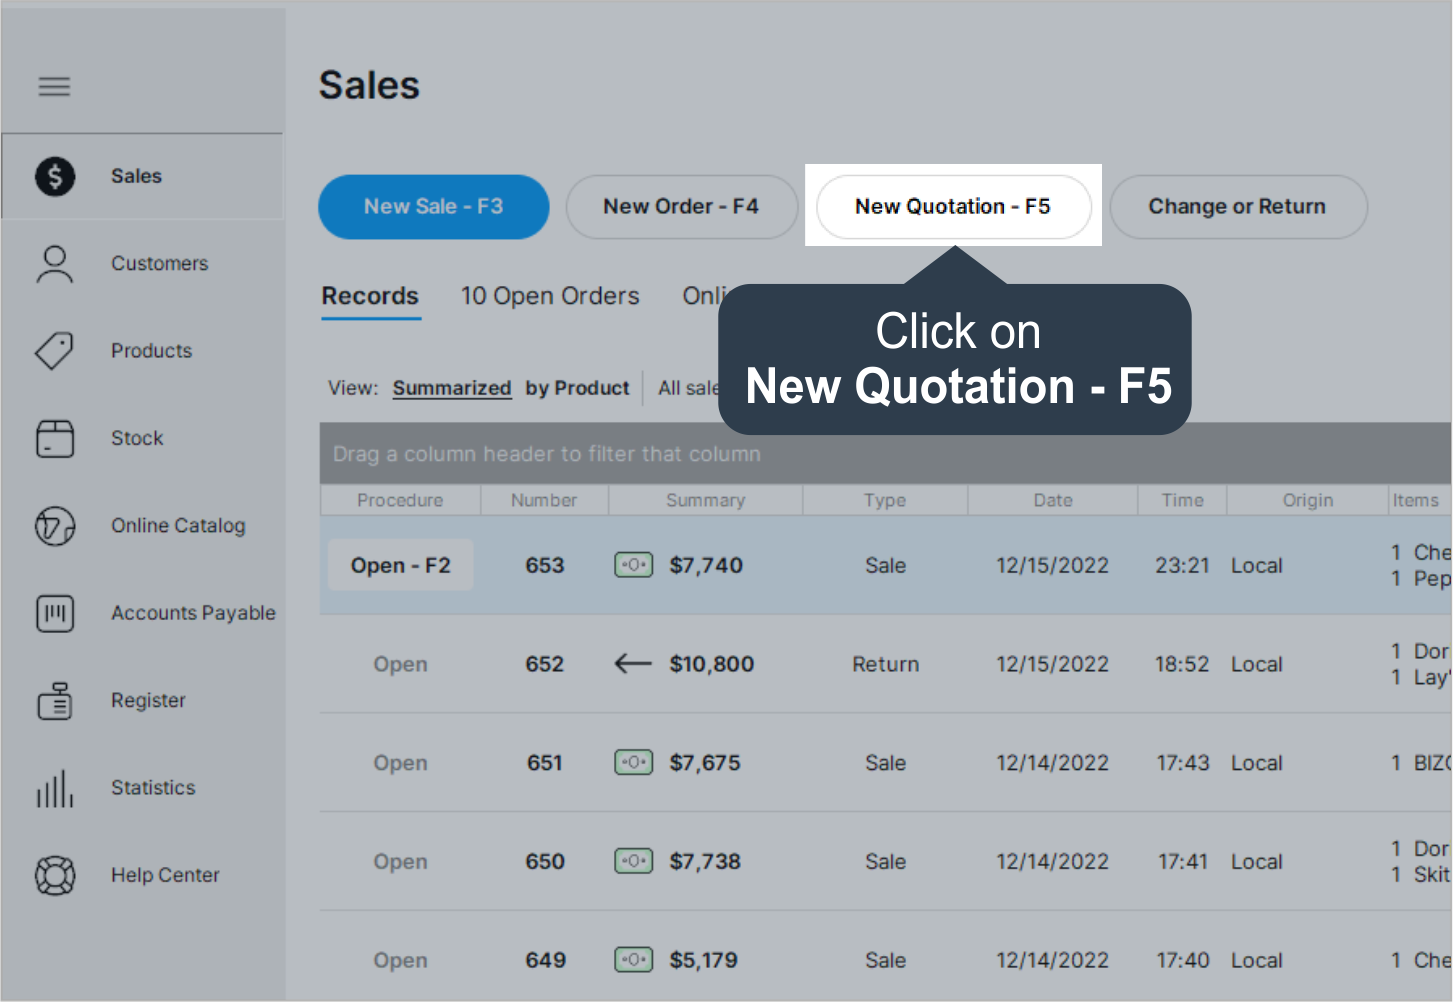Select the Summarized view link
Image resolution: width=1453 pixels, height=1002 pixels.
(451, 388)
